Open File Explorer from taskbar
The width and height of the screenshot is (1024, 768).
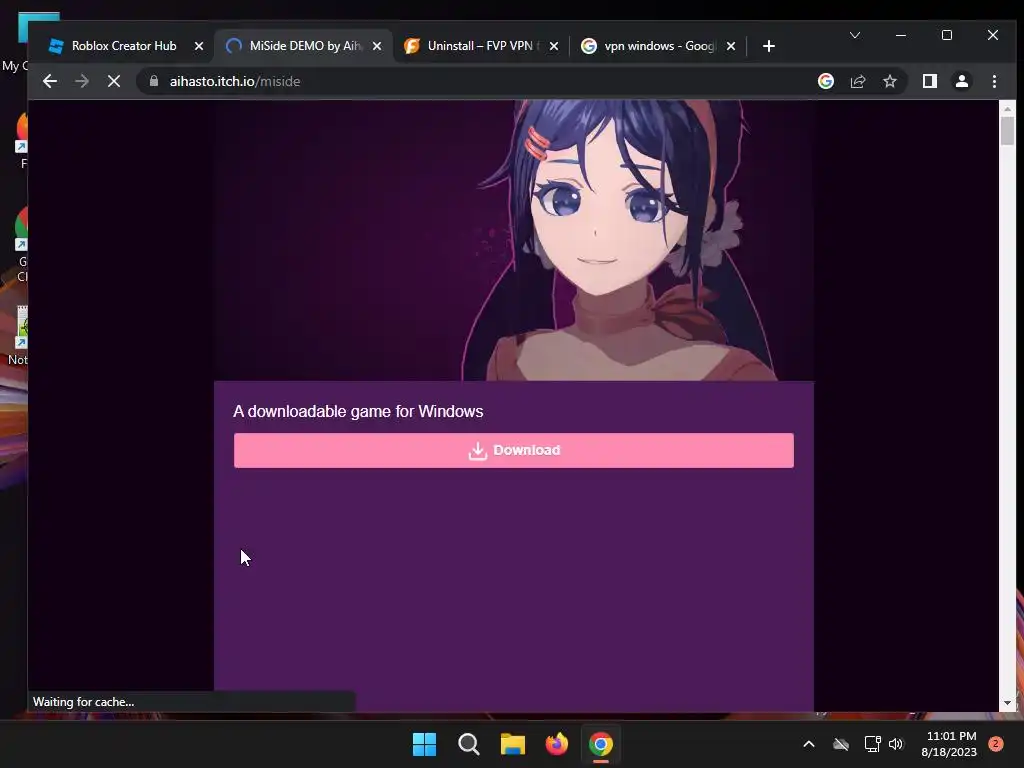point(513,744)
